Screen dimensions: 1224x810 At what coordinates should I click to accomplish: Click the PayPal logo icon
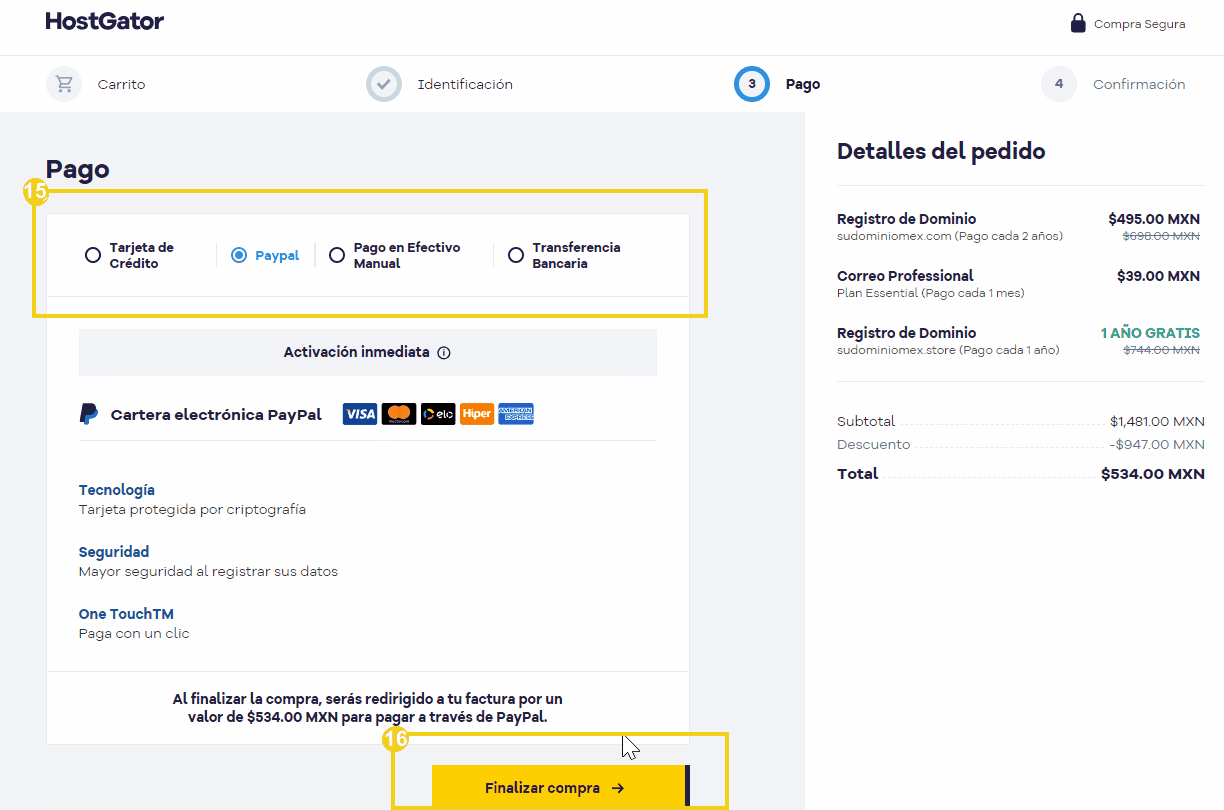click(89, 414)
